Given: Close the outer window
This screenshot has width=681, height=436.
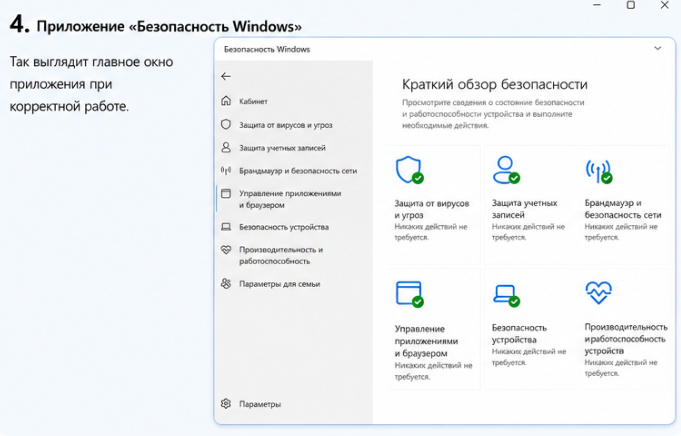Looking at the screenshot, I should (664, 5).
